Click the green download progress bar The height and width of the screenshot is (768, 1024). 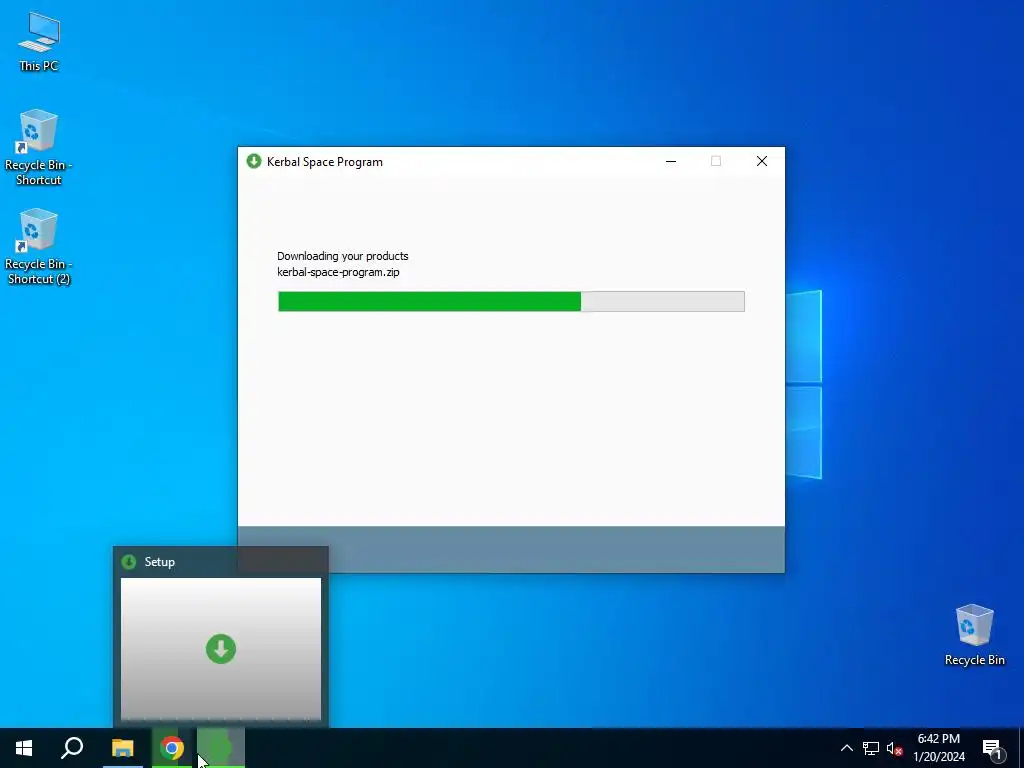coord(511,301)
